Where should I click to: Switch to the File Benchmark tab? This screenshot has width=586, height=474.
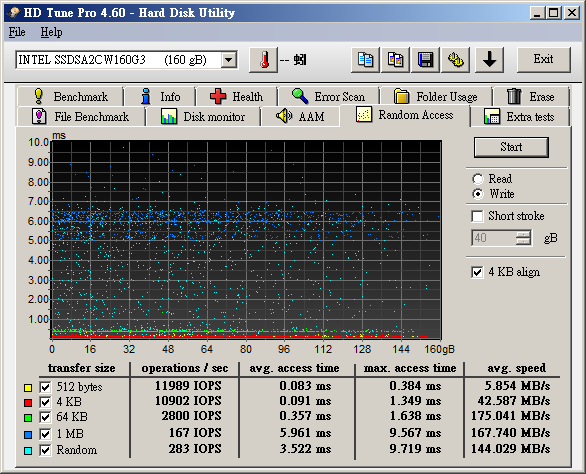[81, 117]
